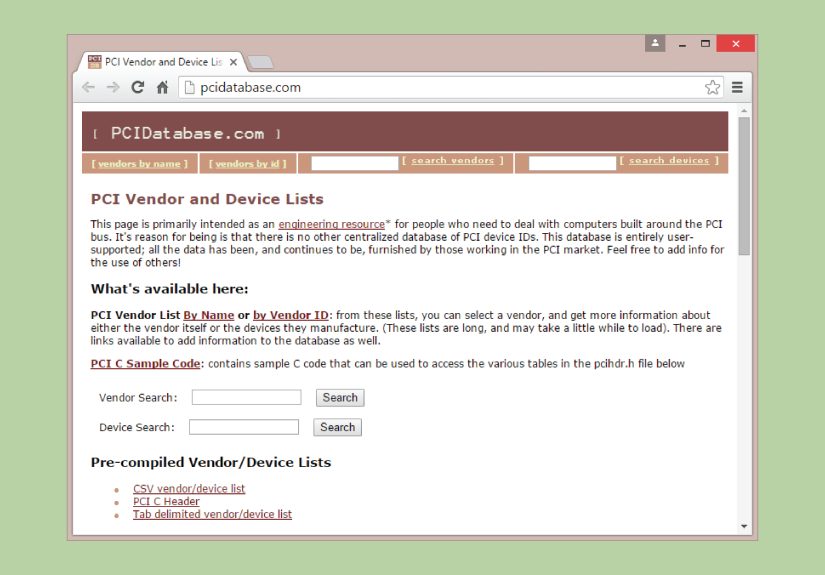Focus the Vendor Search text field
This screenshot has height=575, width=825.
tap(246, 397)
